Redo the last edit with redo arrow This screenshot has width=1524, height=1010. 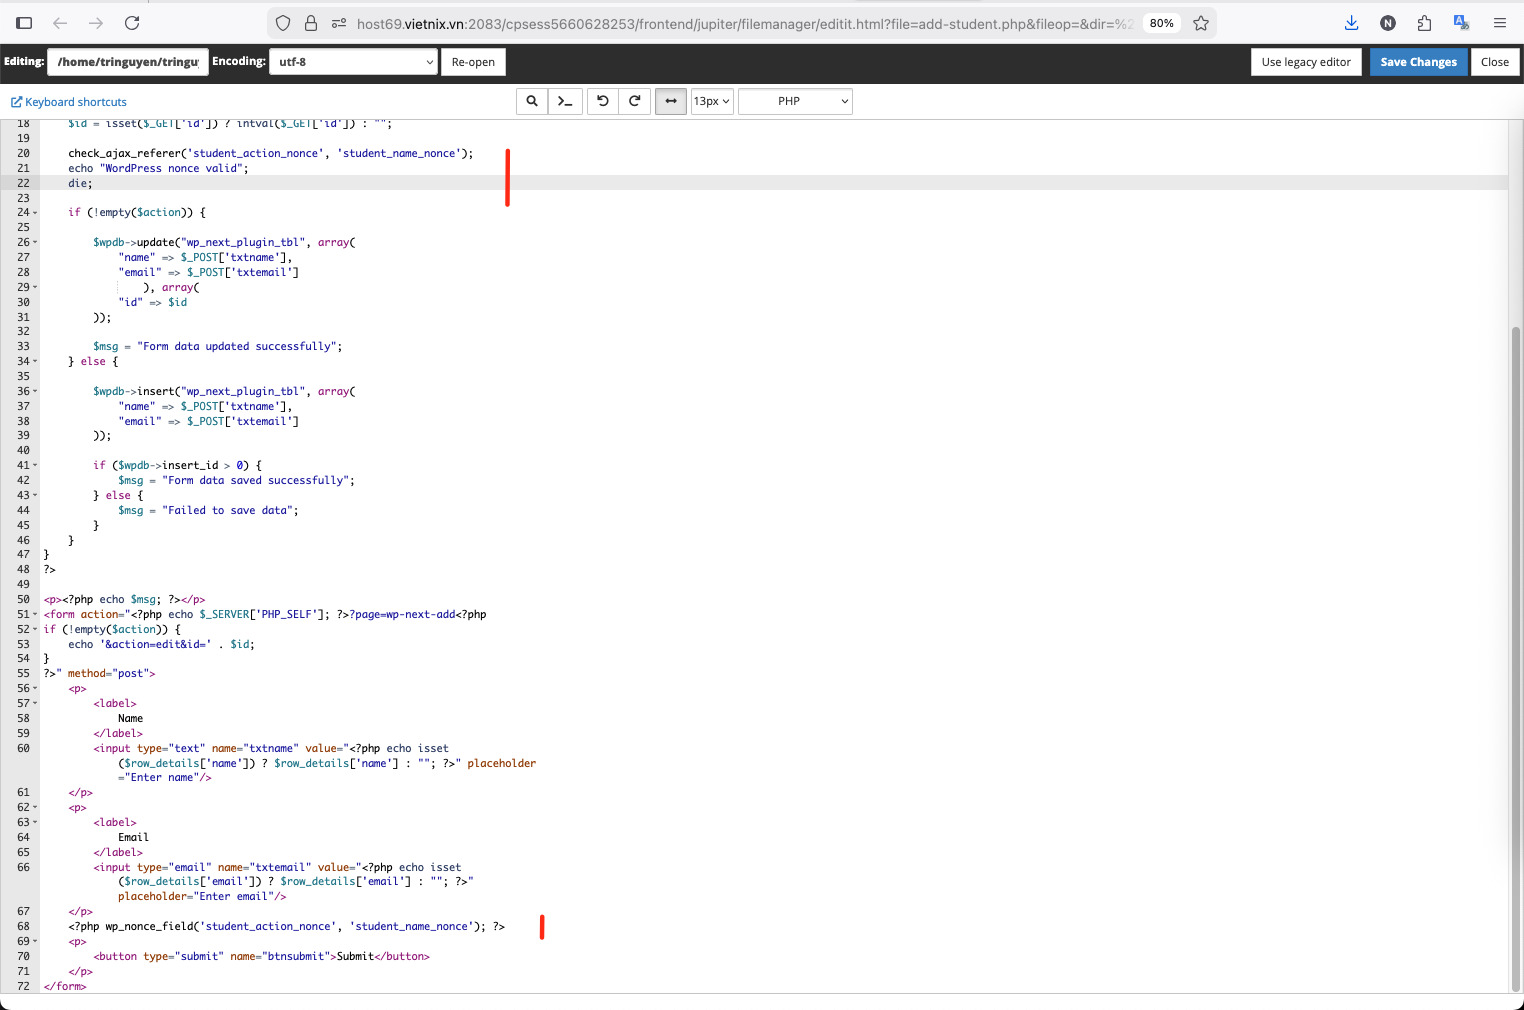coord(635,101)
